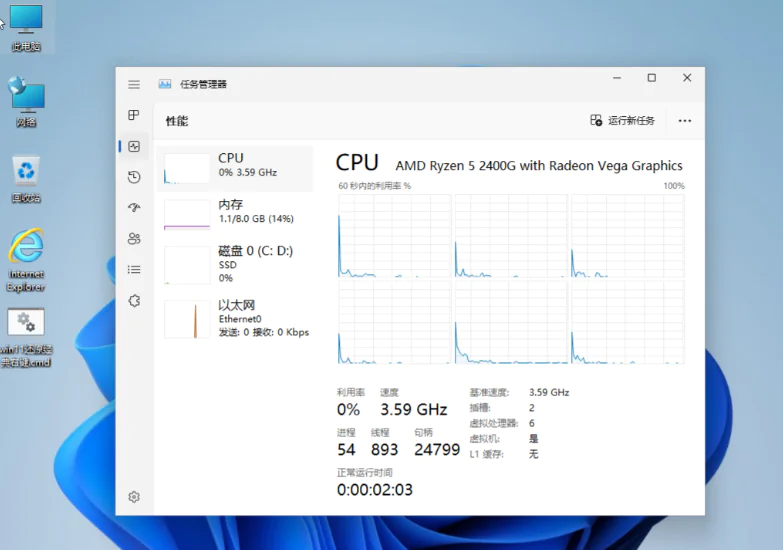783x550 pixels.
Task: Click the top-left CPU core graph
Action: 394,236
